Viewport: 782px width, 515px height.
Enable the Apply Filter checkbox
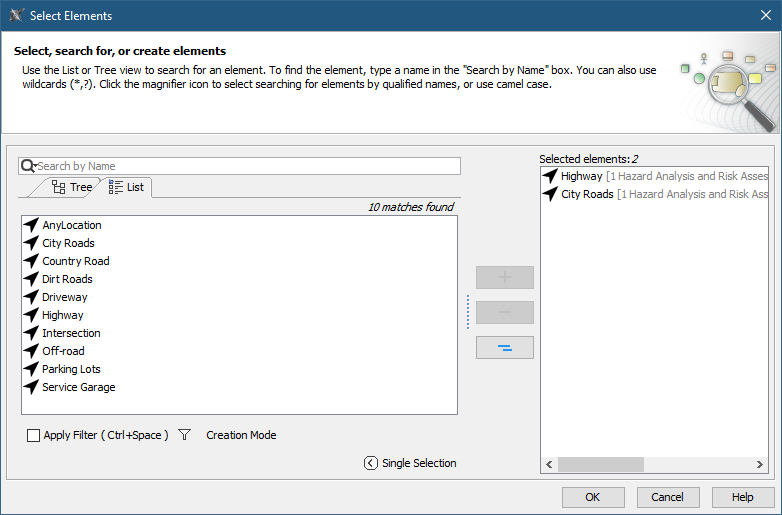click(34, 436)
